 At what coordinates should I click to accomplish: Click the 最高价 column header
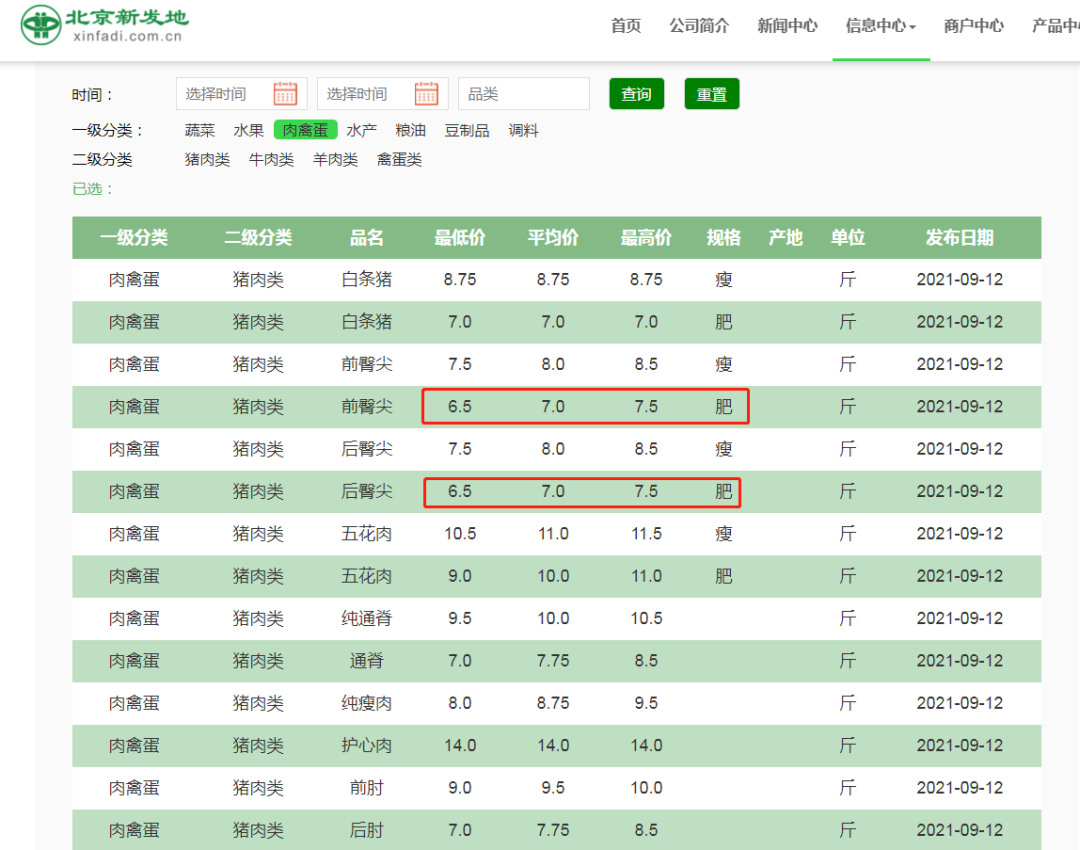pos(646,238)
